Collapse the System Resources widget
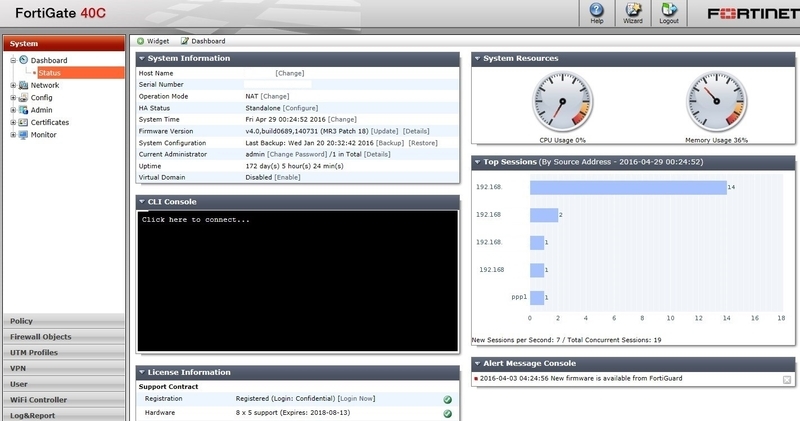Viewport: 800px width, 421px height. click(x=478, y=58)
